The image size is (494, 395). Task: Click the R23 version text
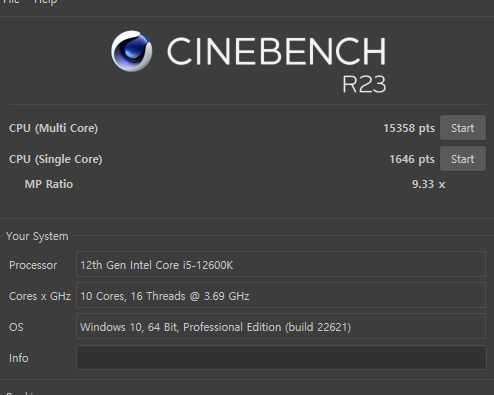(364, 84)
